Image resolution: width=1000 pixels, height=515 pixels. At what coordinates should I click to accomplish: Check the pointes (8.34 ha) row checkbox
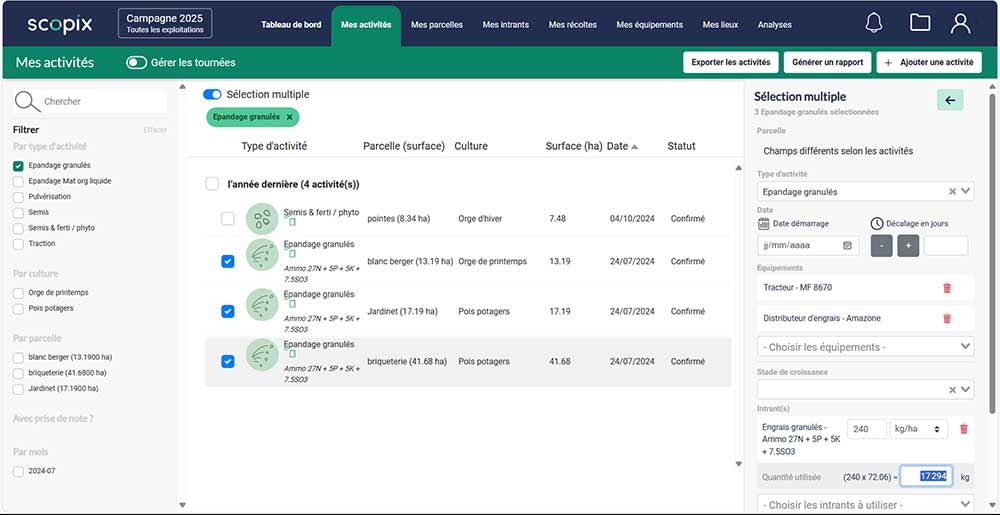coord(228,219)
